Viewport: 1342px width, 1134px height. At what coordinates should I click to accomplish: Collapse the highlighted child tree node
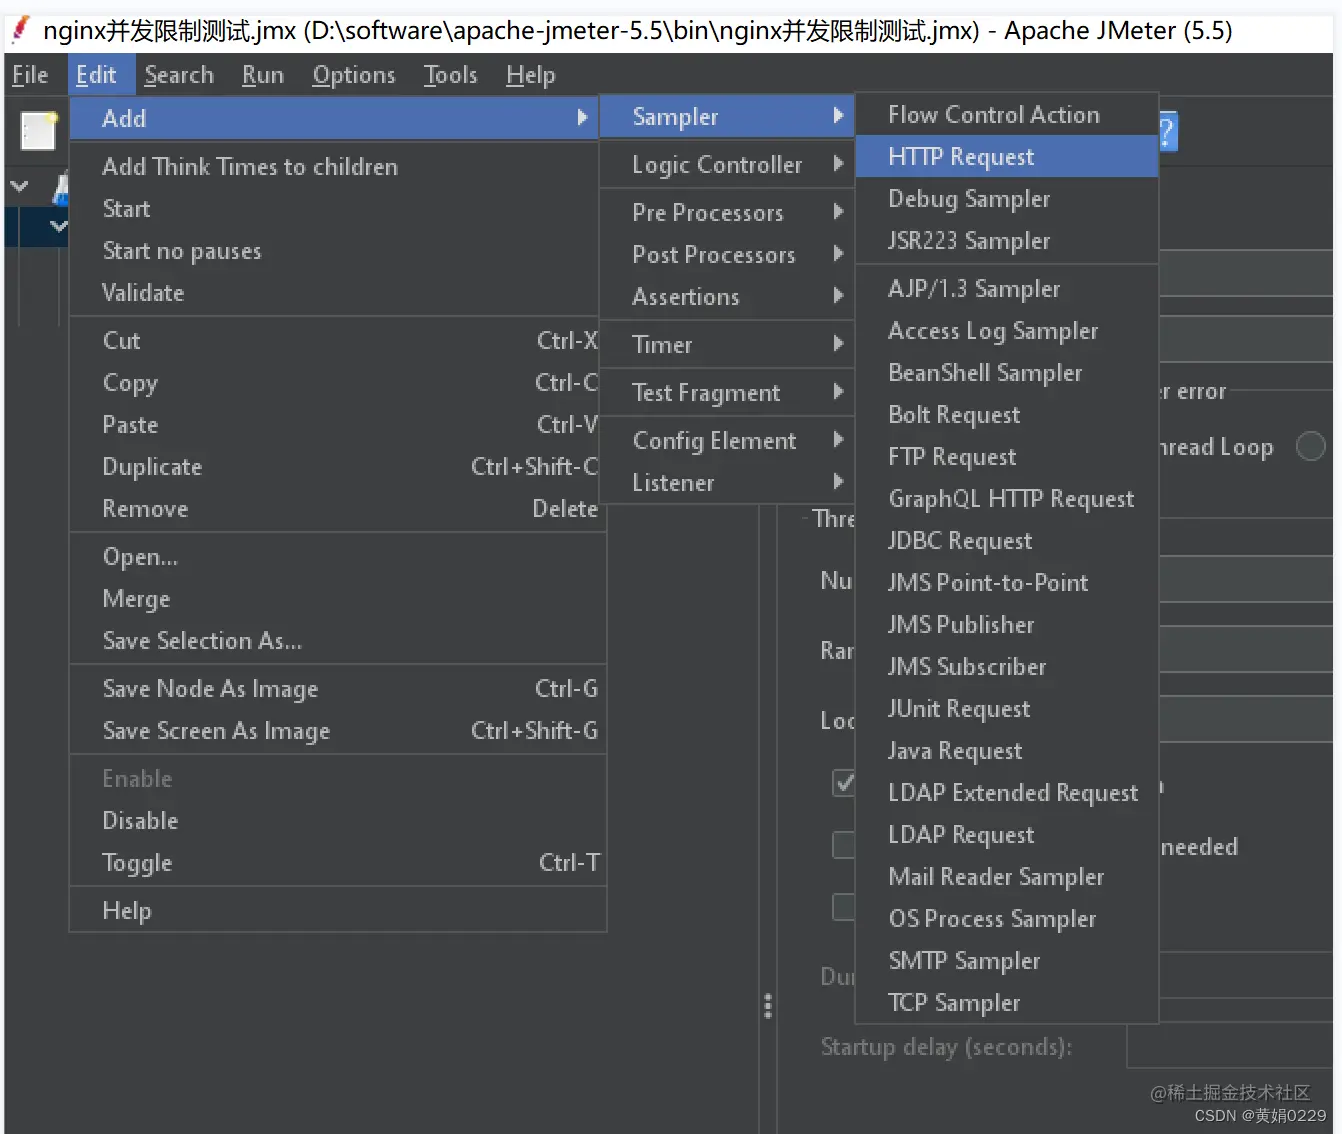59,226
